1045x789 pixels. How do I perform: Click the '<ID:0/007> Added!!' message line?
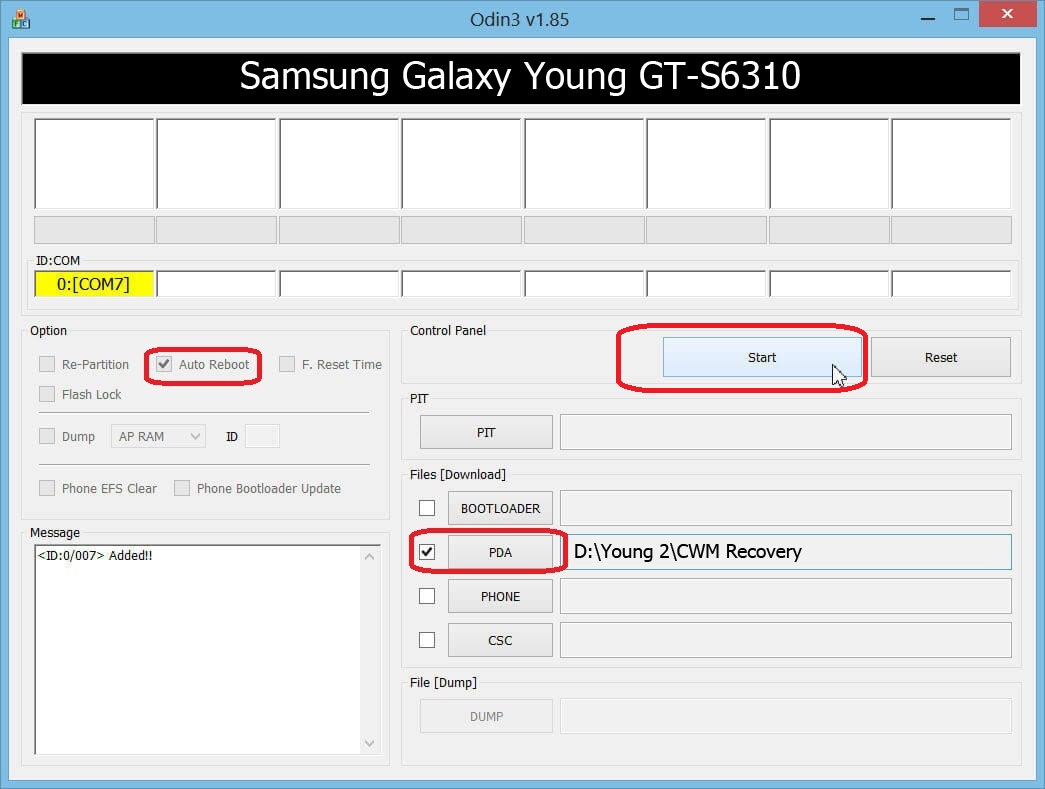point(95,555)
